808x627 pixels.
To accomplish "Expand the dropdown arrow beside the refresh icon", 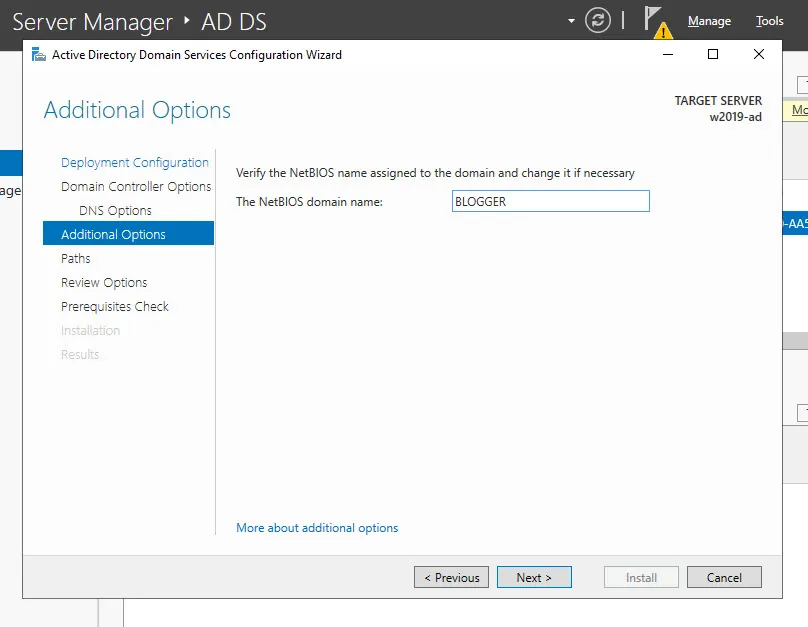I will (571, 20).
